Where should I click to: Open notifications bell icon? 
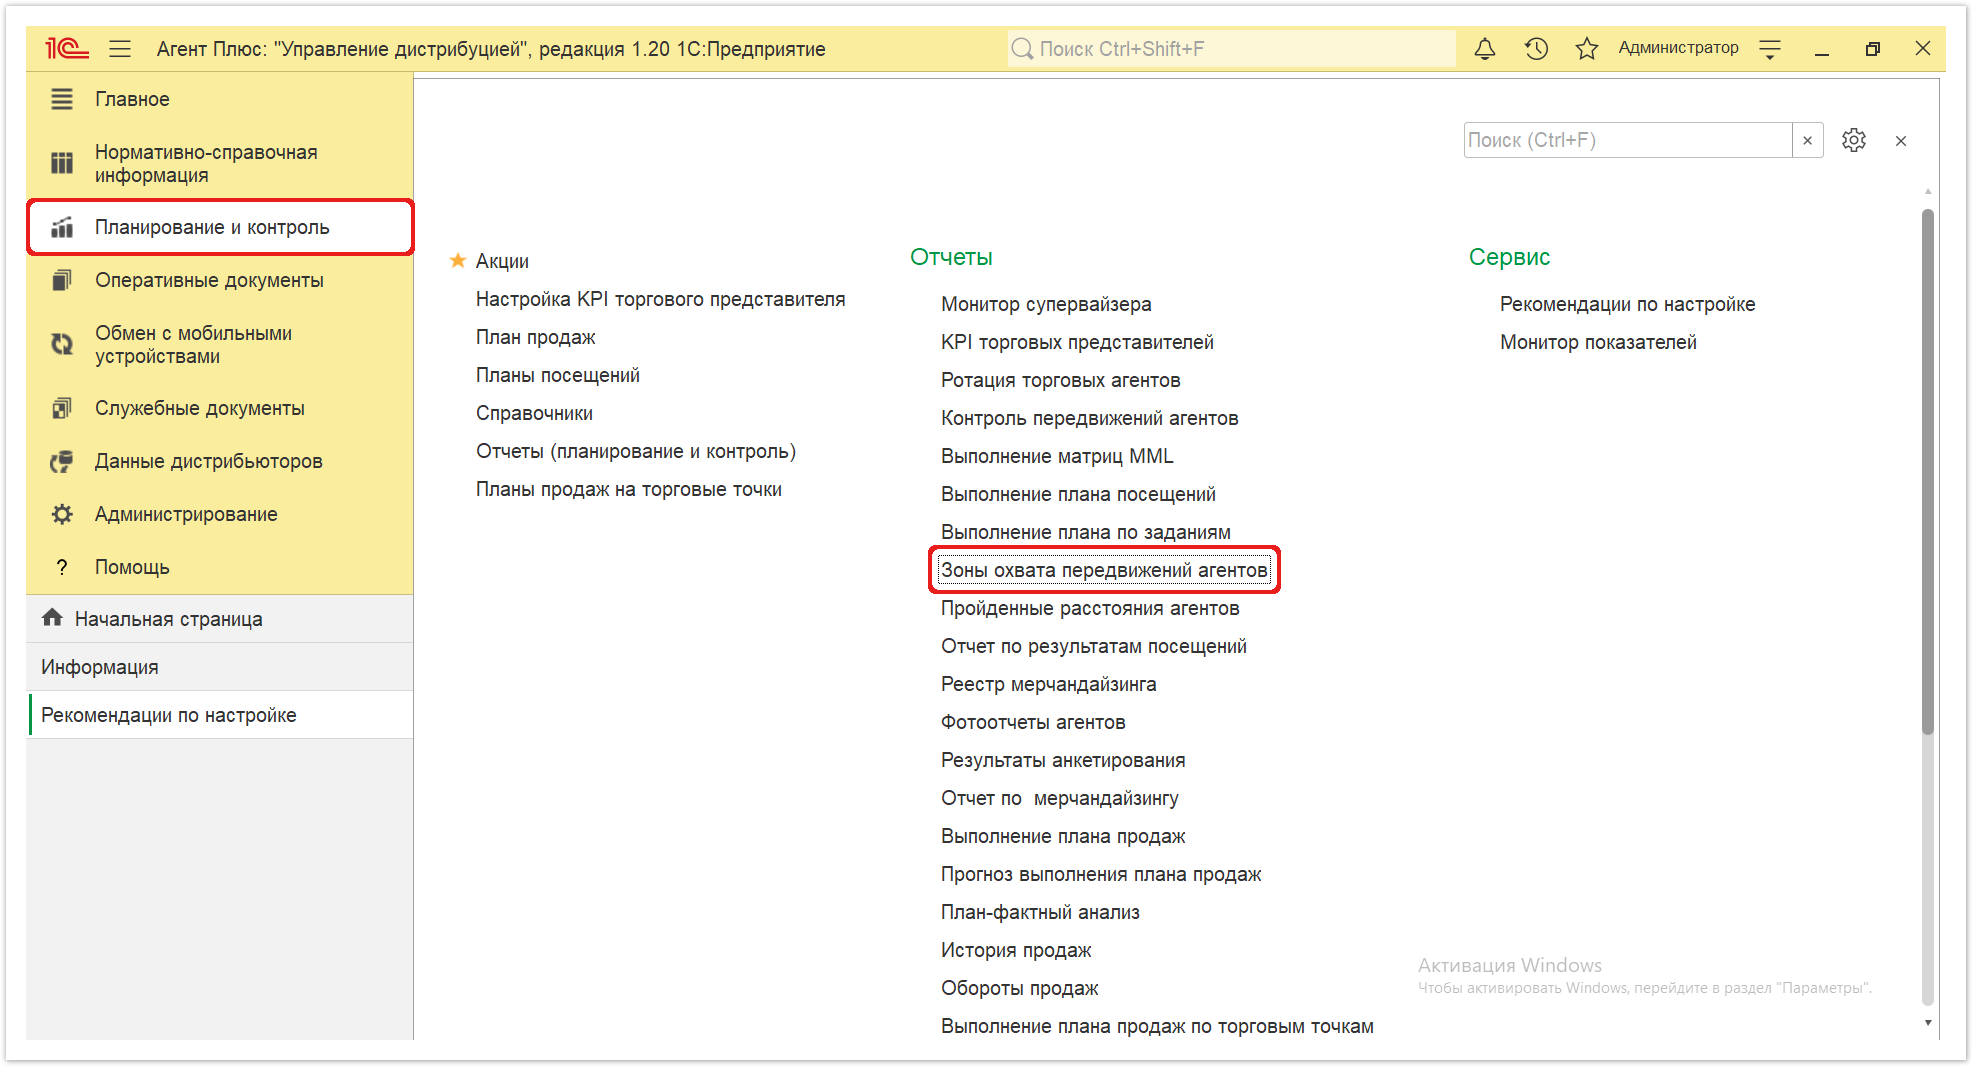tap(1485, 48)
